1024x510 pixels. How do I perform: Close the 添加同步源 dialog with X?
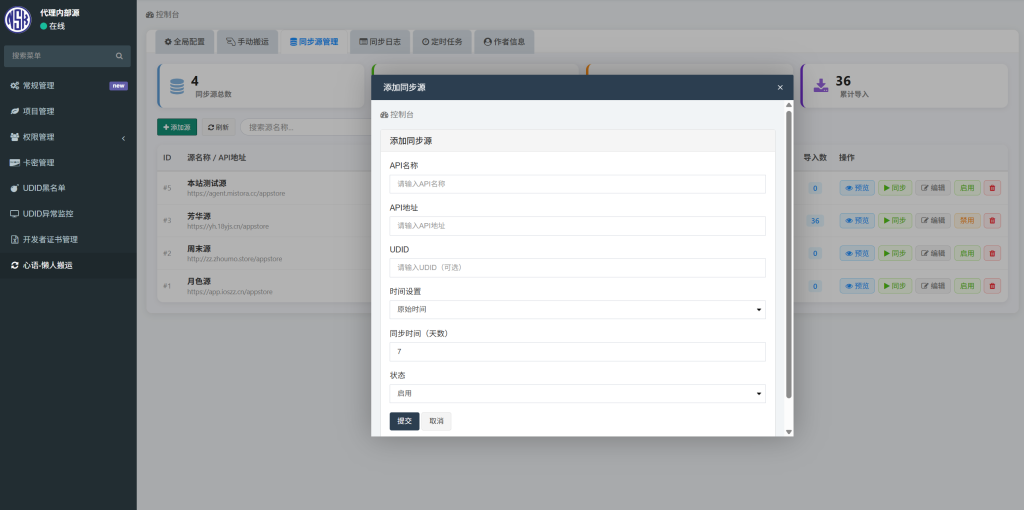[x=780, y=88]
